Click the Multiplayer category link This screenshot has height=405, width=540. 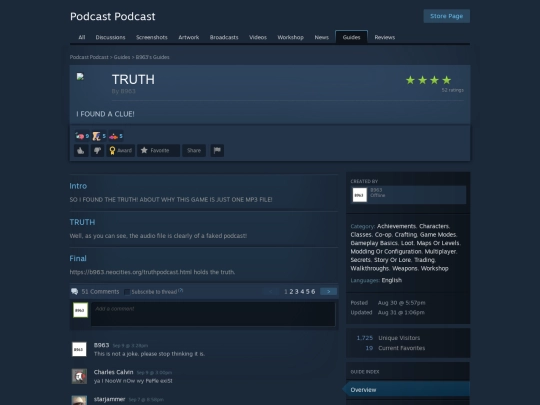pos(440,251)
